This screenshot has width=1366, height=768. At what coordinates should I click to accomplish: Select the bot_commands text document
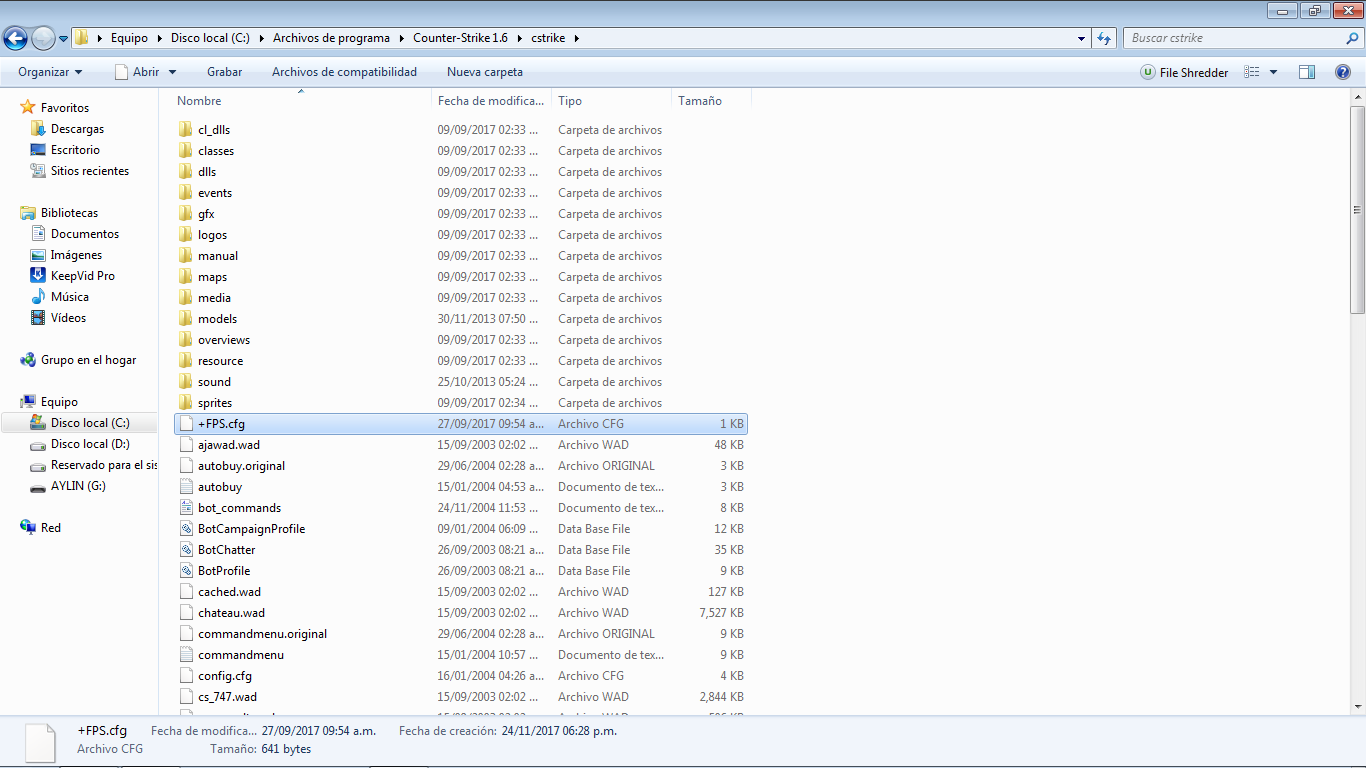pos(239,508)
